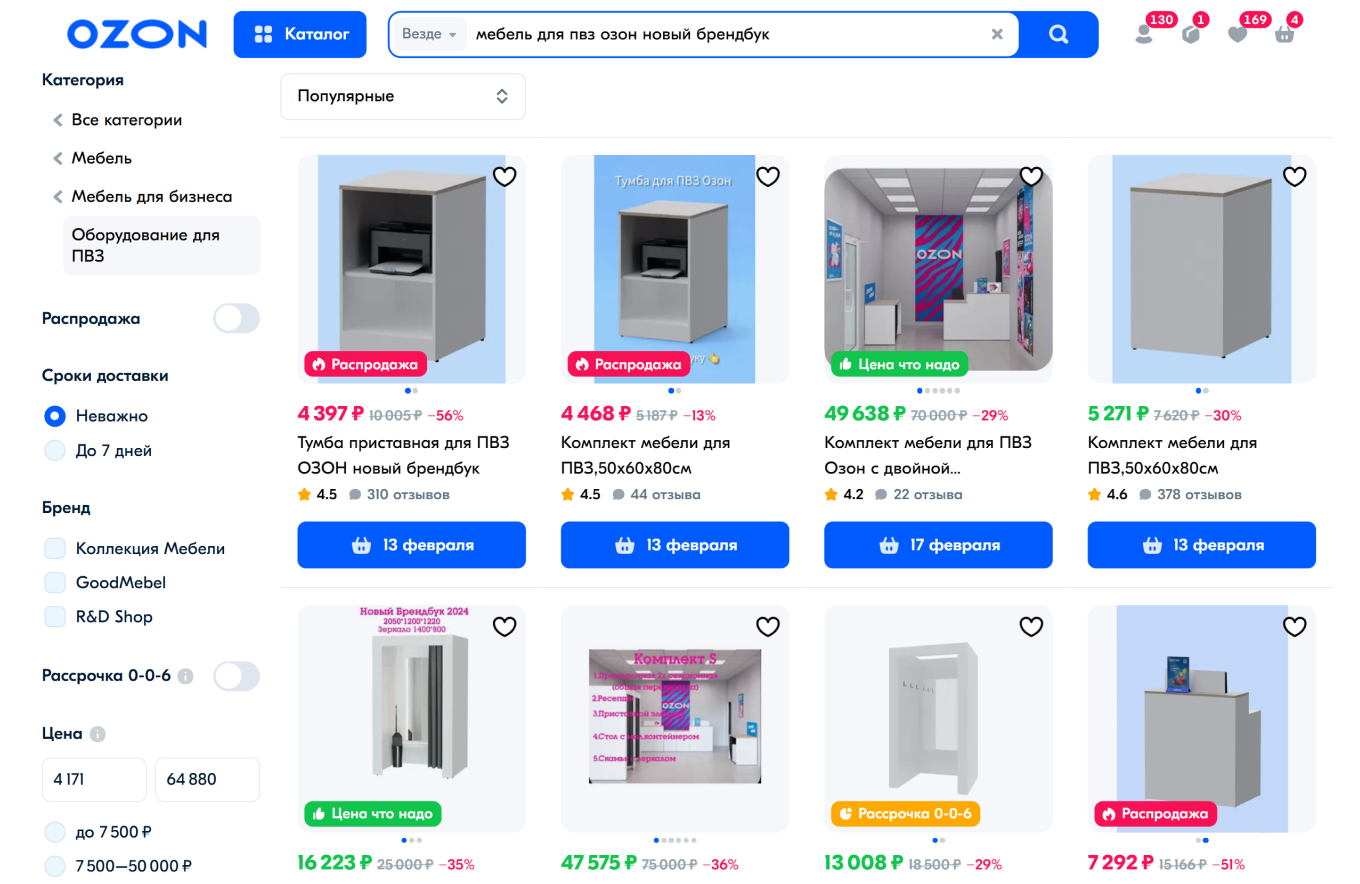Open favorites heart icon with 169 badge
1360x884 pixels.
(1238, 34)
